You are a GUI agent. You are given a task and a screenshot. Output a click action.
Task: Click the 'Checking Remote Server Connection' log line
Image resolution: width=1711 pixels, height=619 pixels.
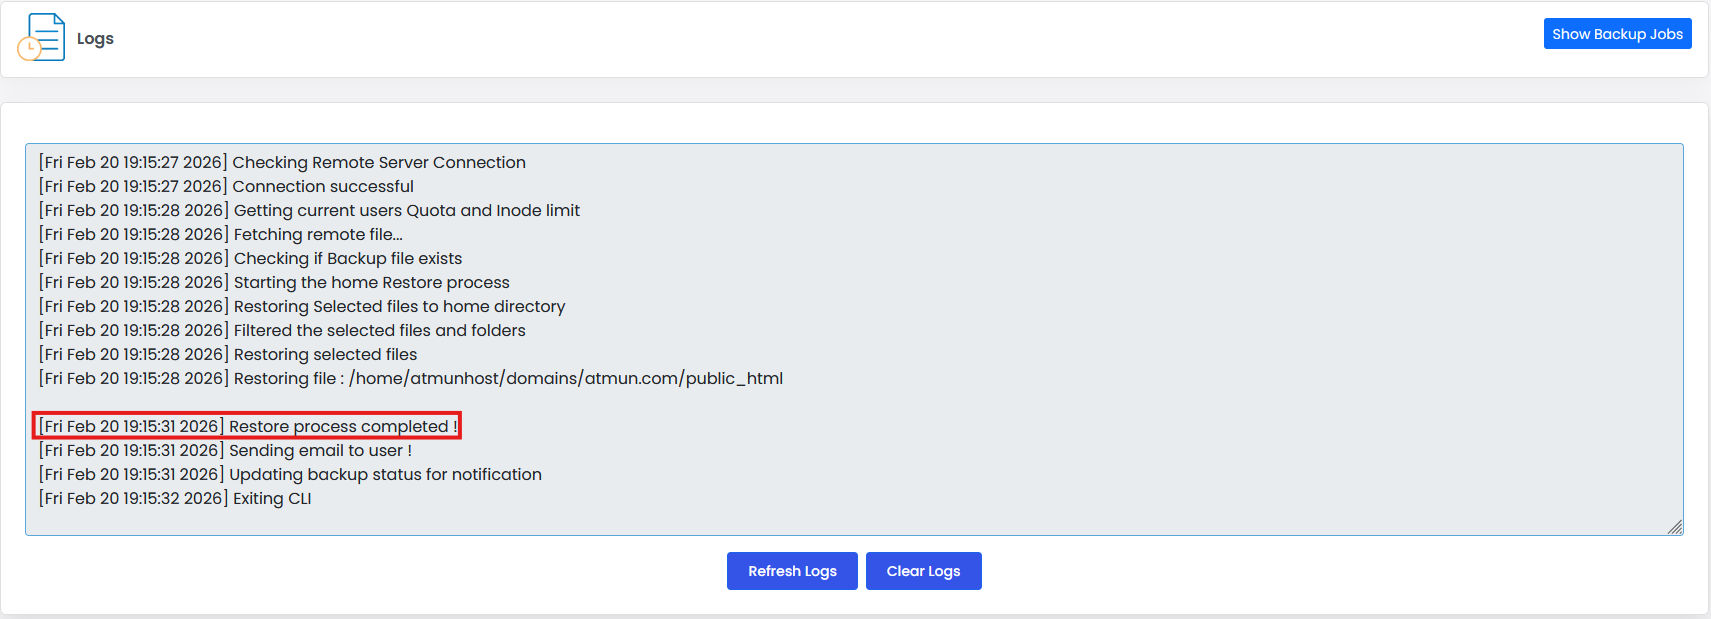click(x=282, y=163)
